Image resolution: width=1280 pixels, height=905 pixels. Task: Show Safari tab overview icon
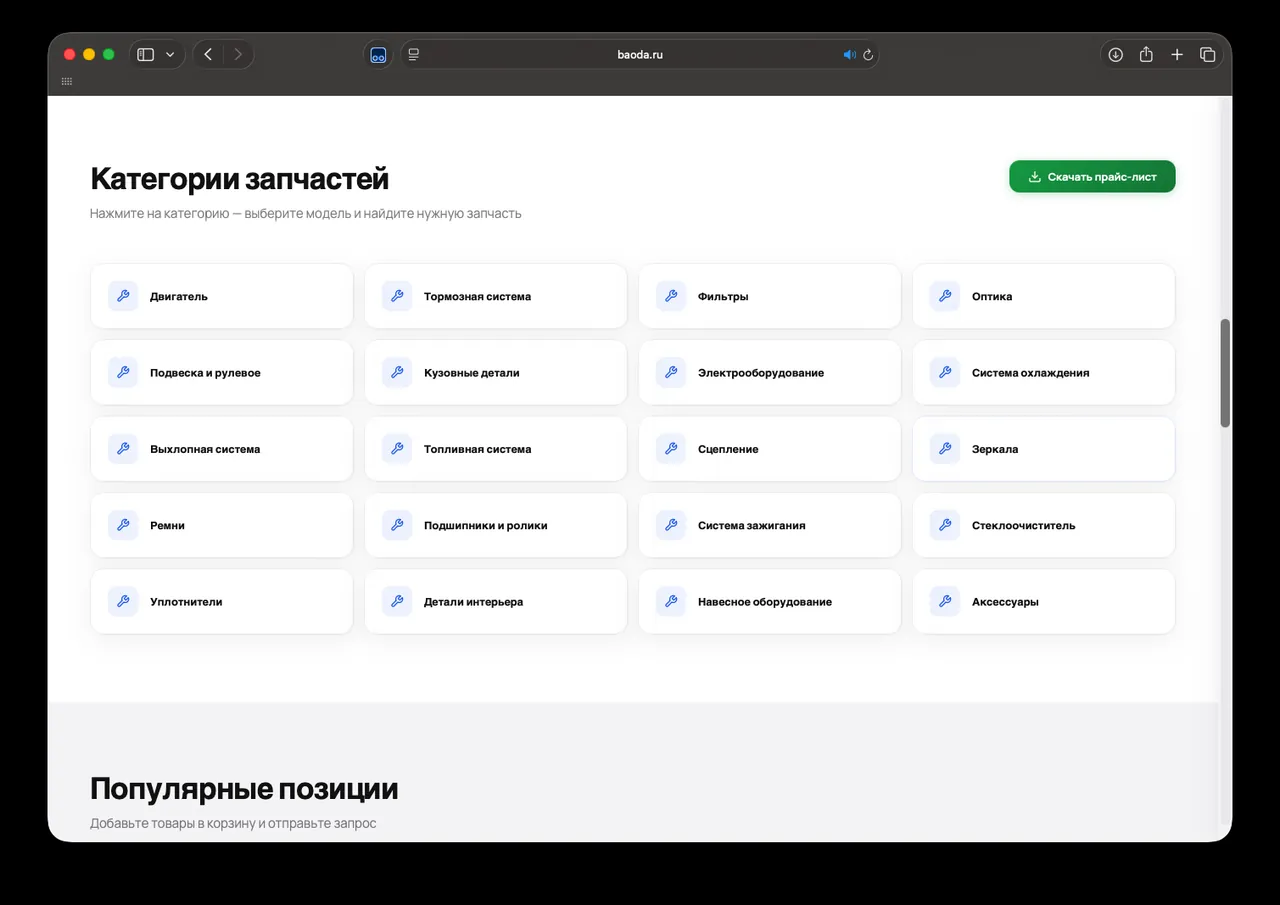click(1207, 55)
